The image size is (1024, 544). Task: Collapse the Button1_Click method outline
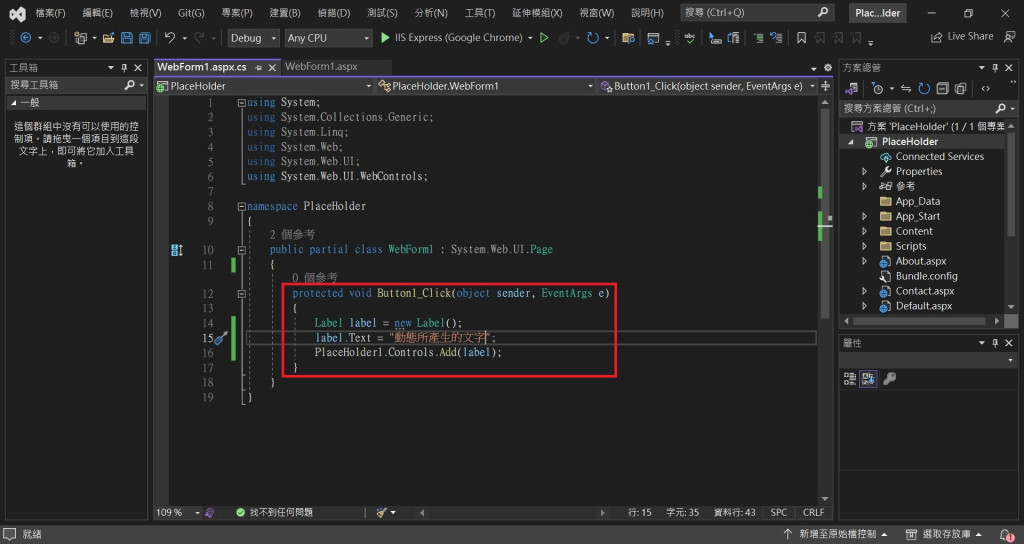point(243,294)
